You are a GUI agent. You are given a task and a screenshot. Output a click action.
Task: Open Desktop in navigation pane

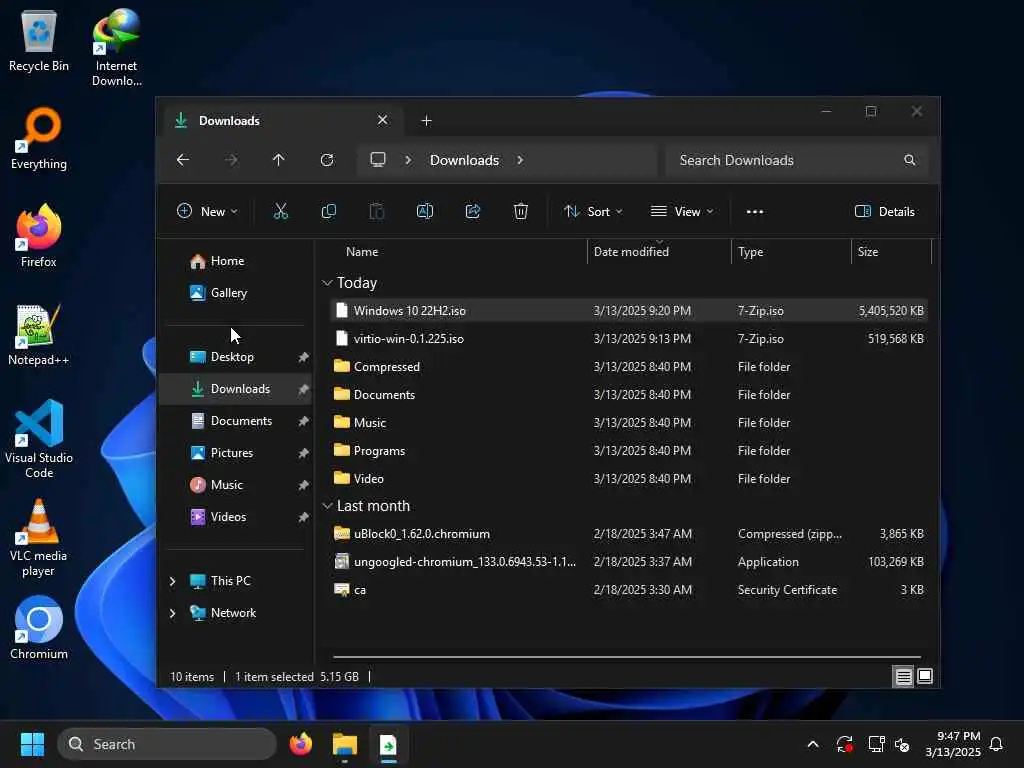point(232,357)
